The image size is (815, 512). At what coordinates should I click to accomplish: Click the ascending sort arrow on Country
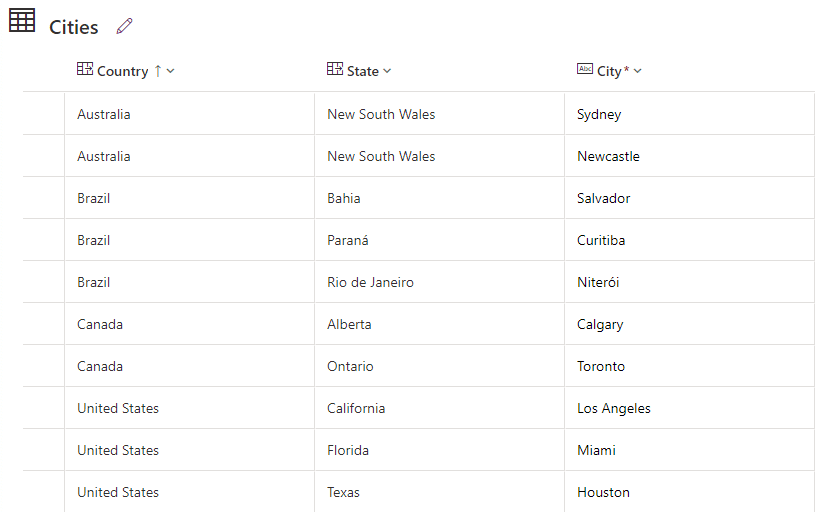point(157,71)
